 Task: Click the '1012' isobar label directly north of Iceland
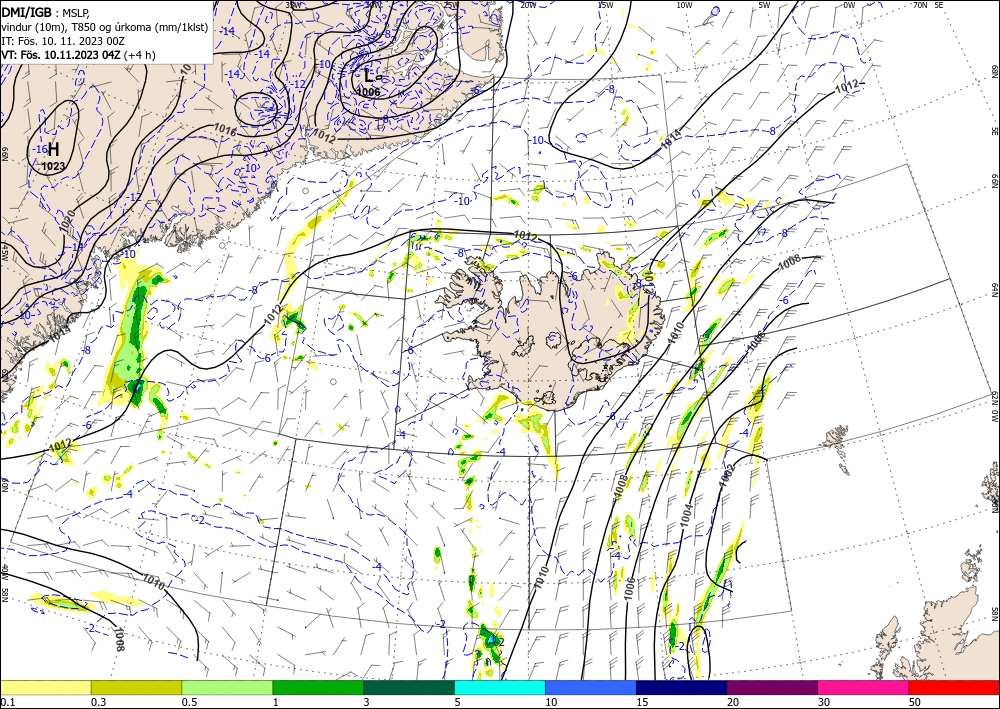click(526, 236)
